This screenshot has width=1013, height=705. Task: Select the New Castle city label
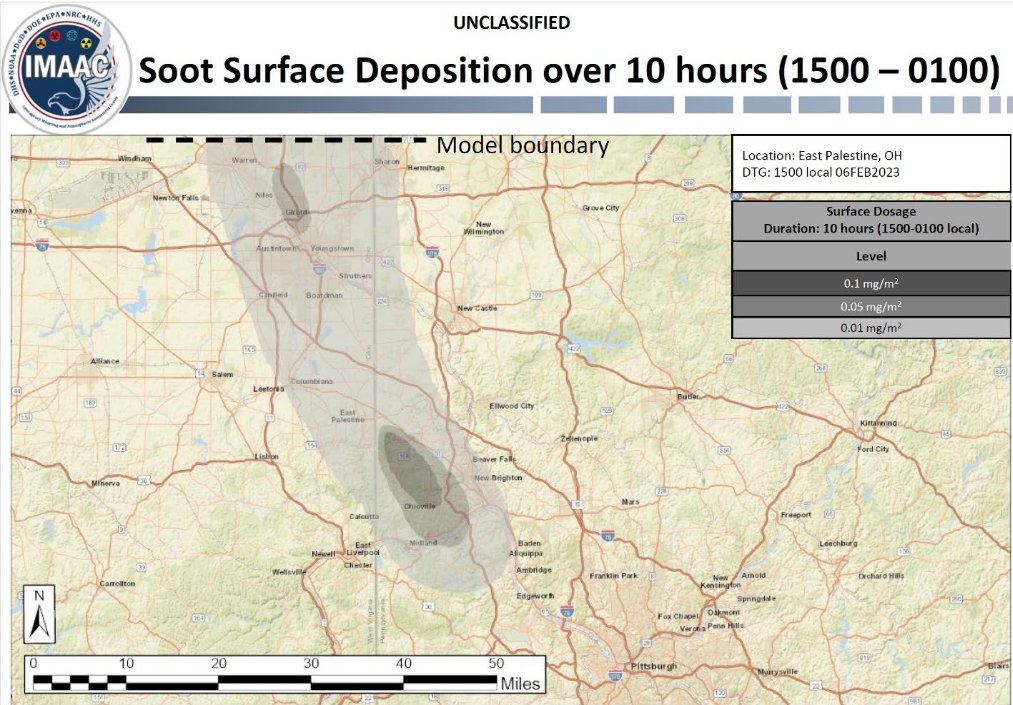pos(477,308)
